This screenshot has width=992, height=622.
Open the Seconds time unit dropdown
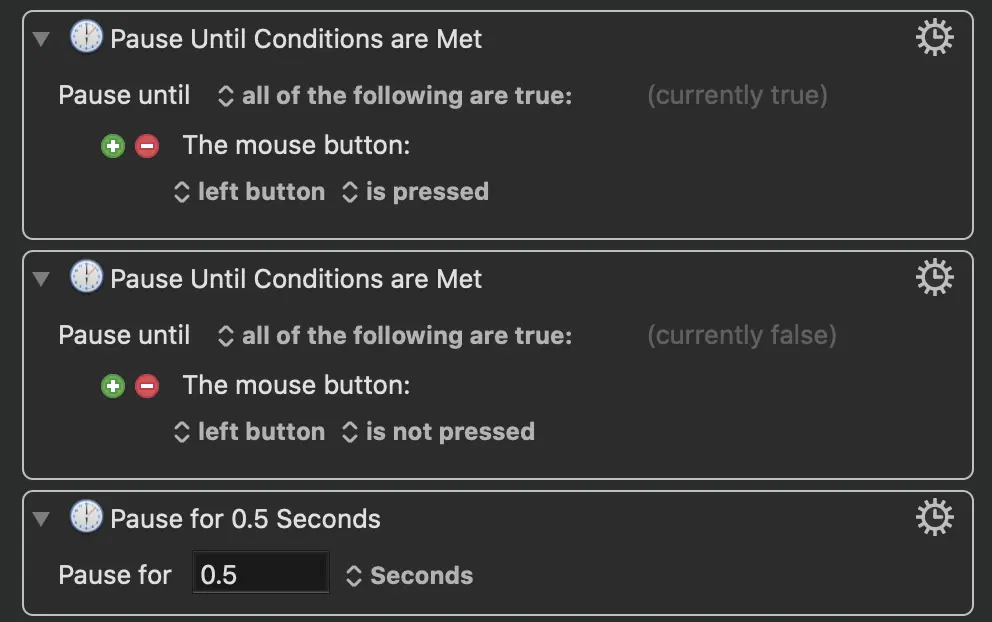(x=409, y=576)
